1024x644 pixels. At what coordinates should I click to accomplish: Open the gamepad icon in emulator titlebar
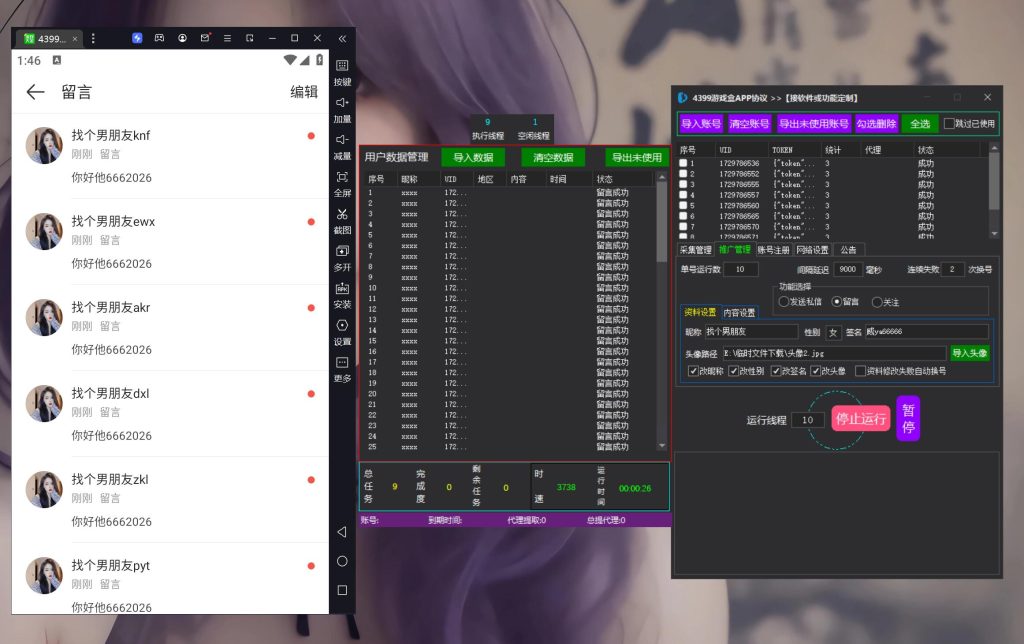159,39
